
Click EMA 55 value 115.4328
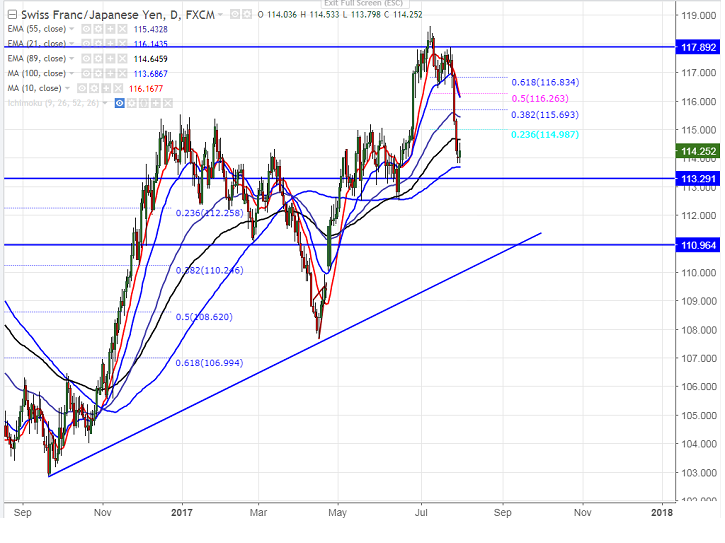click(x=151, y=29)
